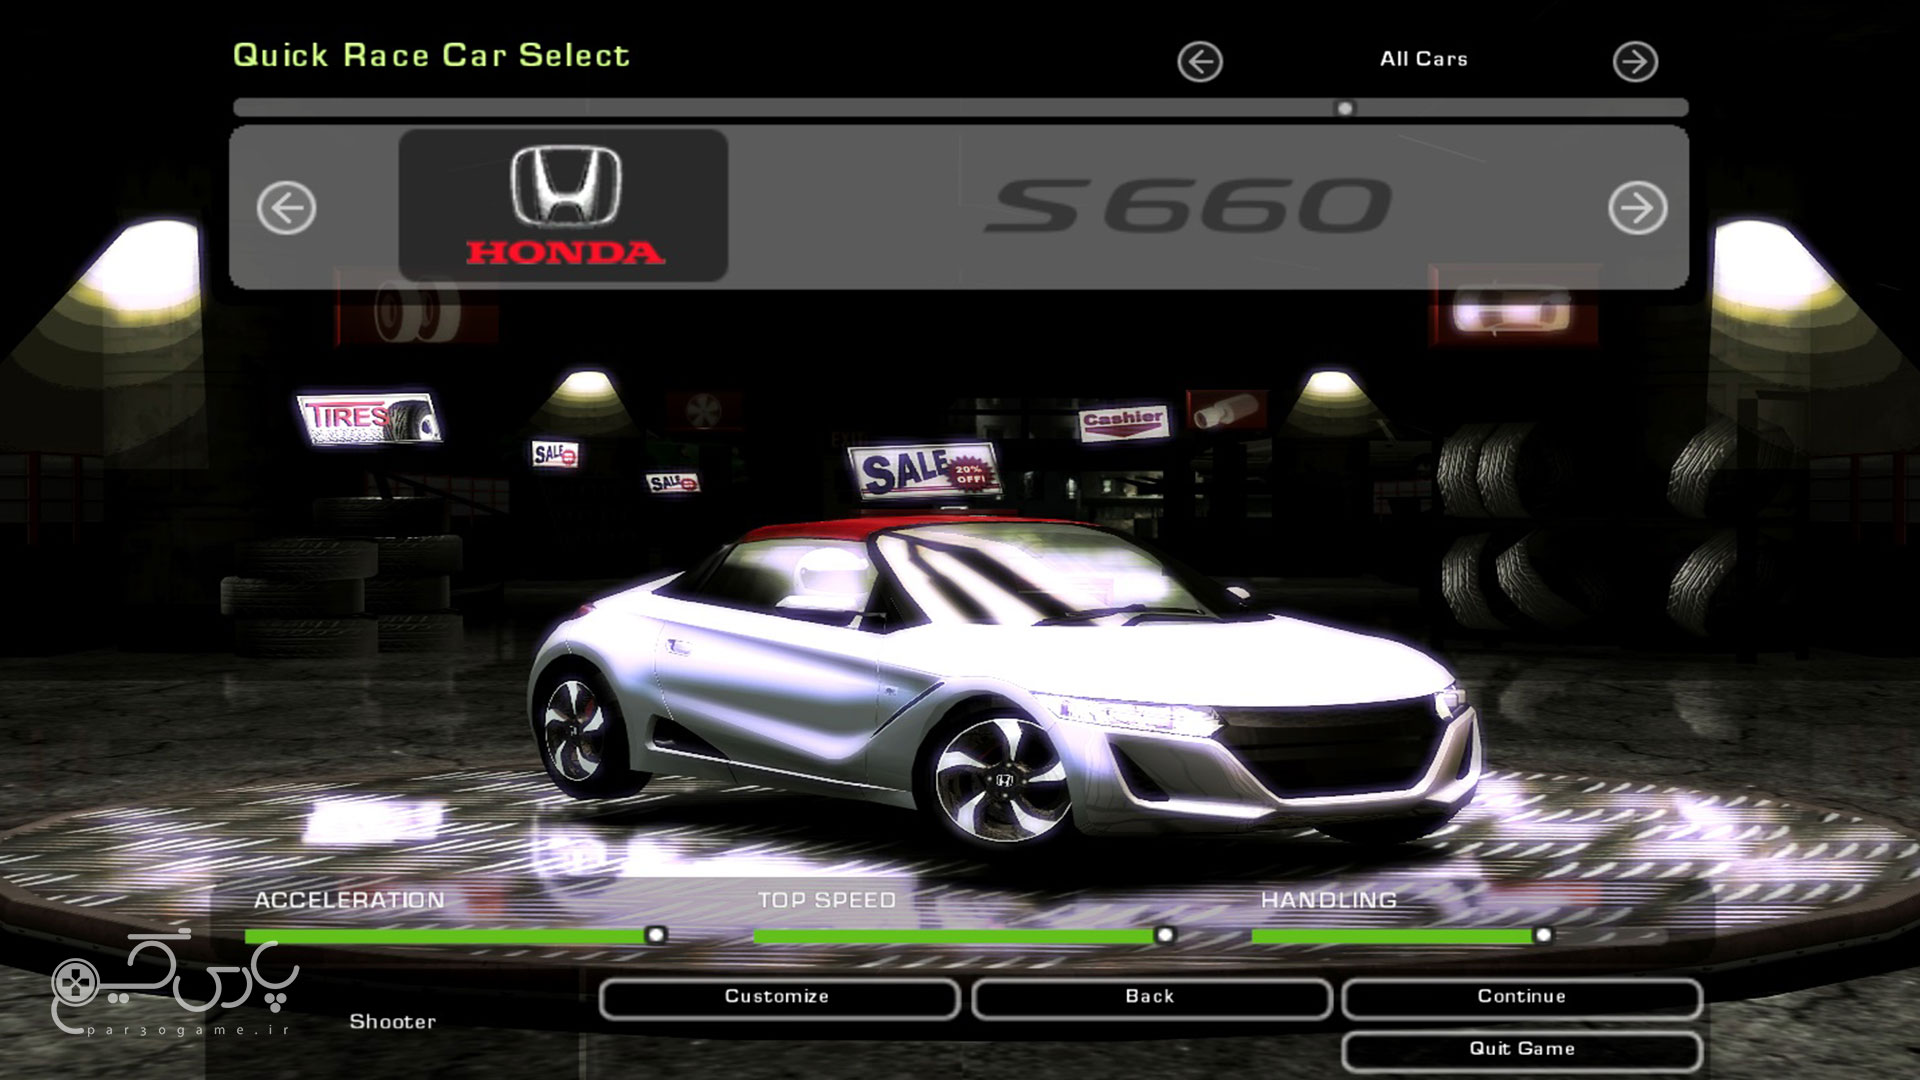The width and height of the screenshot is (1920, 1080).
Task: Click the Top Speed stat bar handle
Action: coord(1164,935)
